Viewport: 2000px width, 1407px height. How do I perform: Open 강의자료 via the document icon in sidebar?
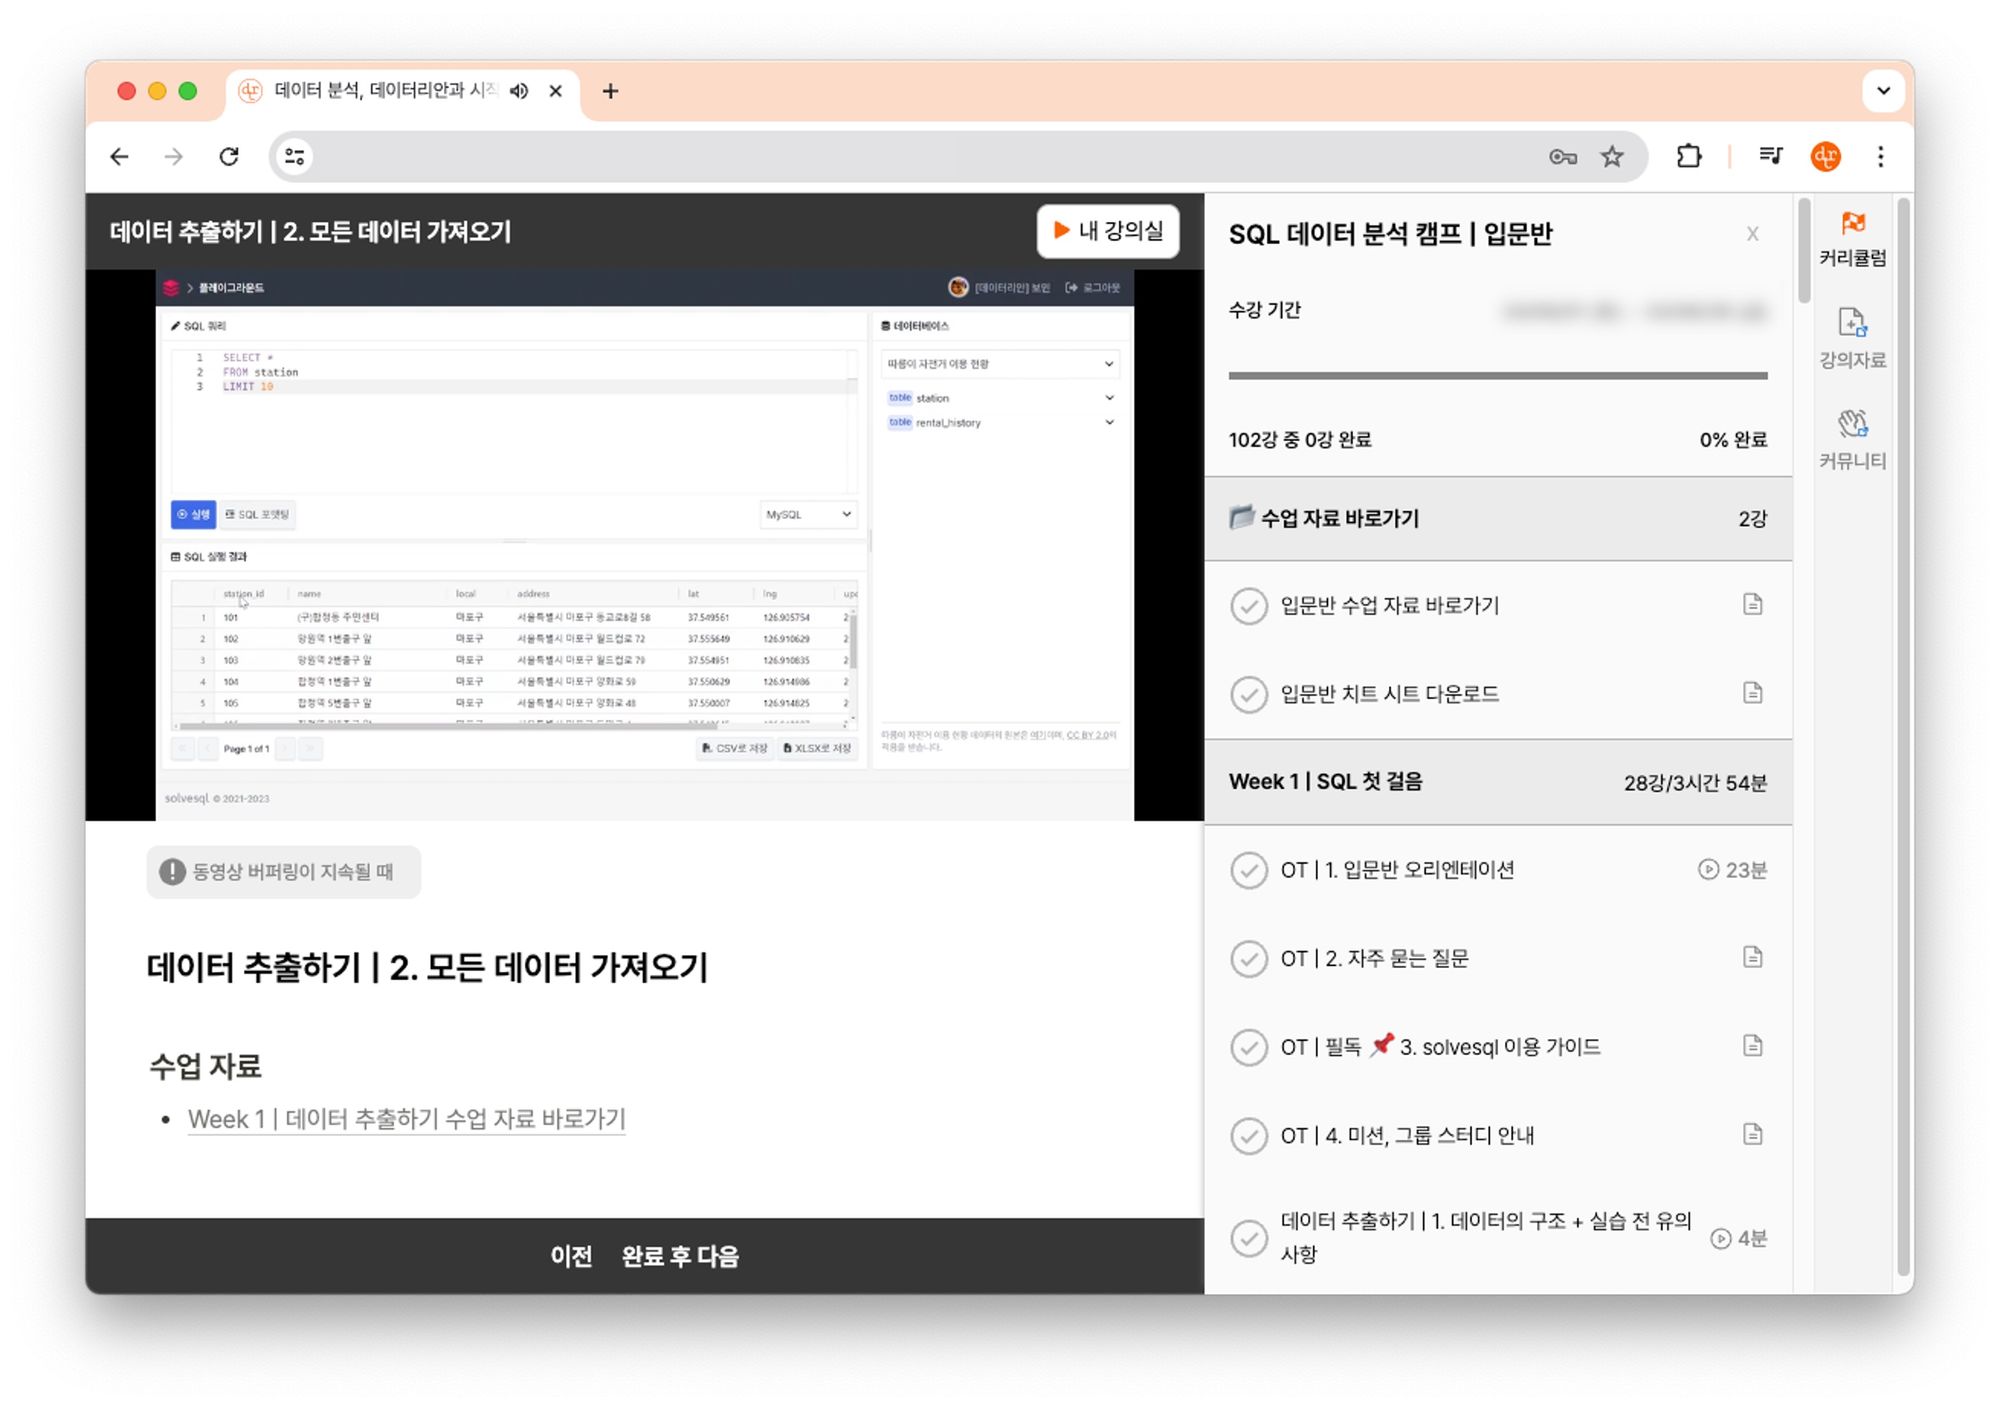tap(1853, 335)
